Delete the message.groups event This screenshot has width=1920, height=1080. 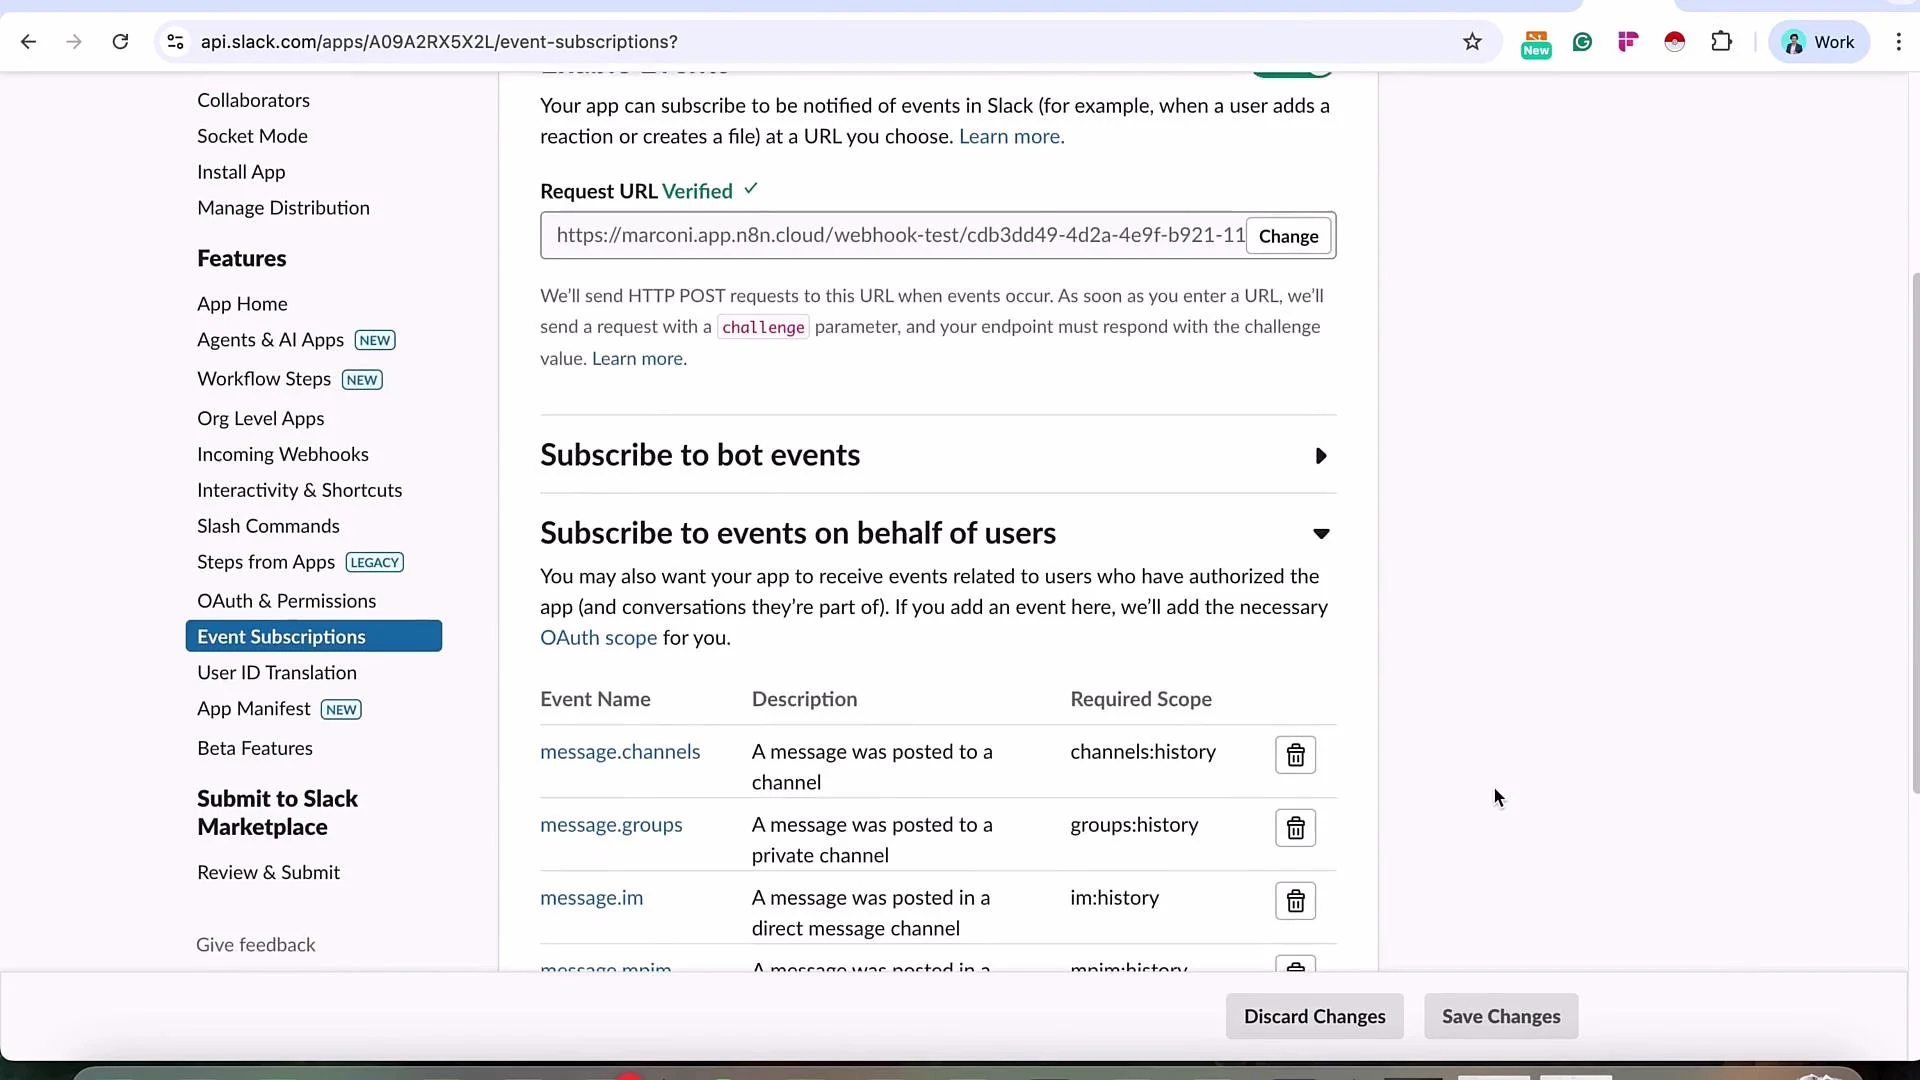tap(1295, 828)
